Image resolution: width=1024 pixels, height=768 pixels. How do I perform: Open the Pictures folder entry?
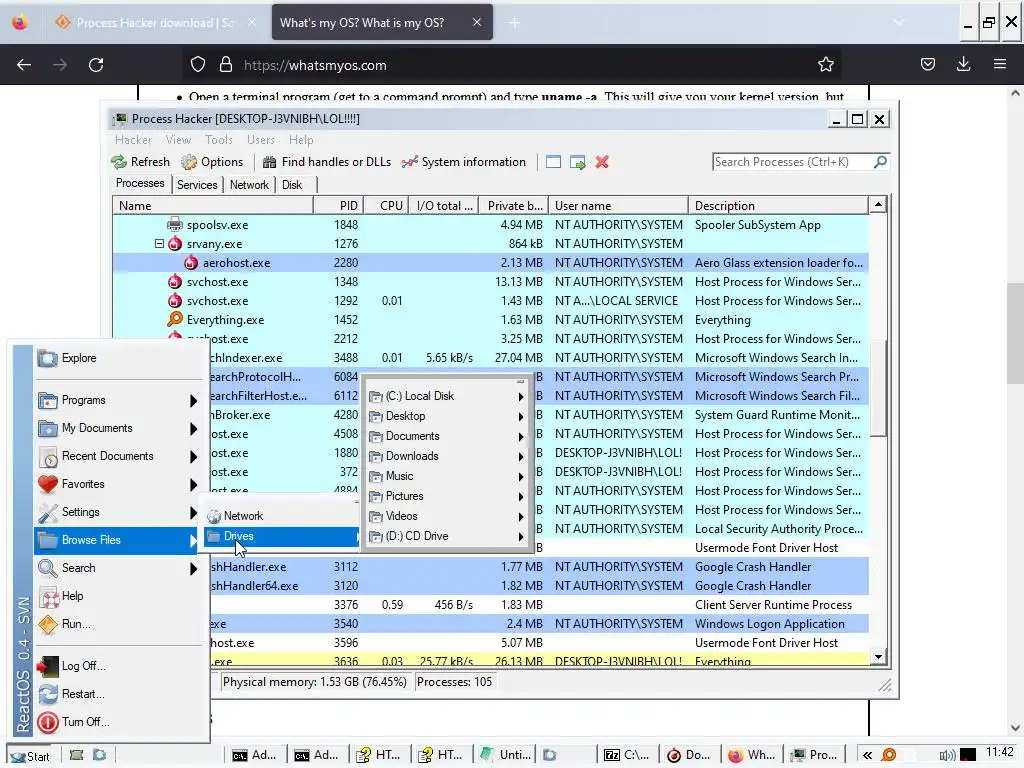(446, 496)
